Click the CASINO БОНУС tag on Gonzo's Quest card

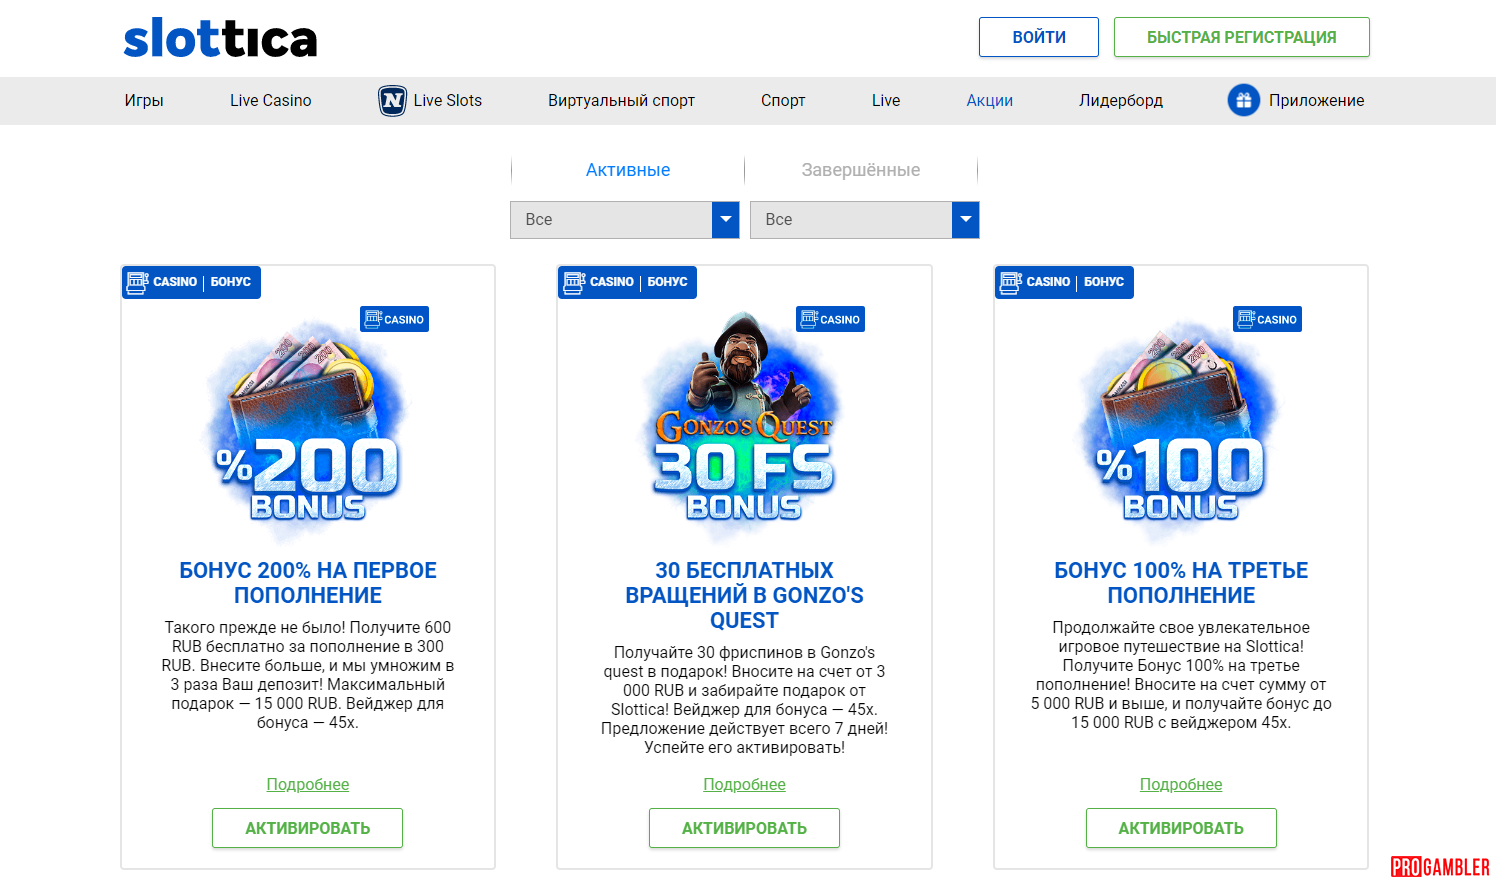[x=627, y=283]
